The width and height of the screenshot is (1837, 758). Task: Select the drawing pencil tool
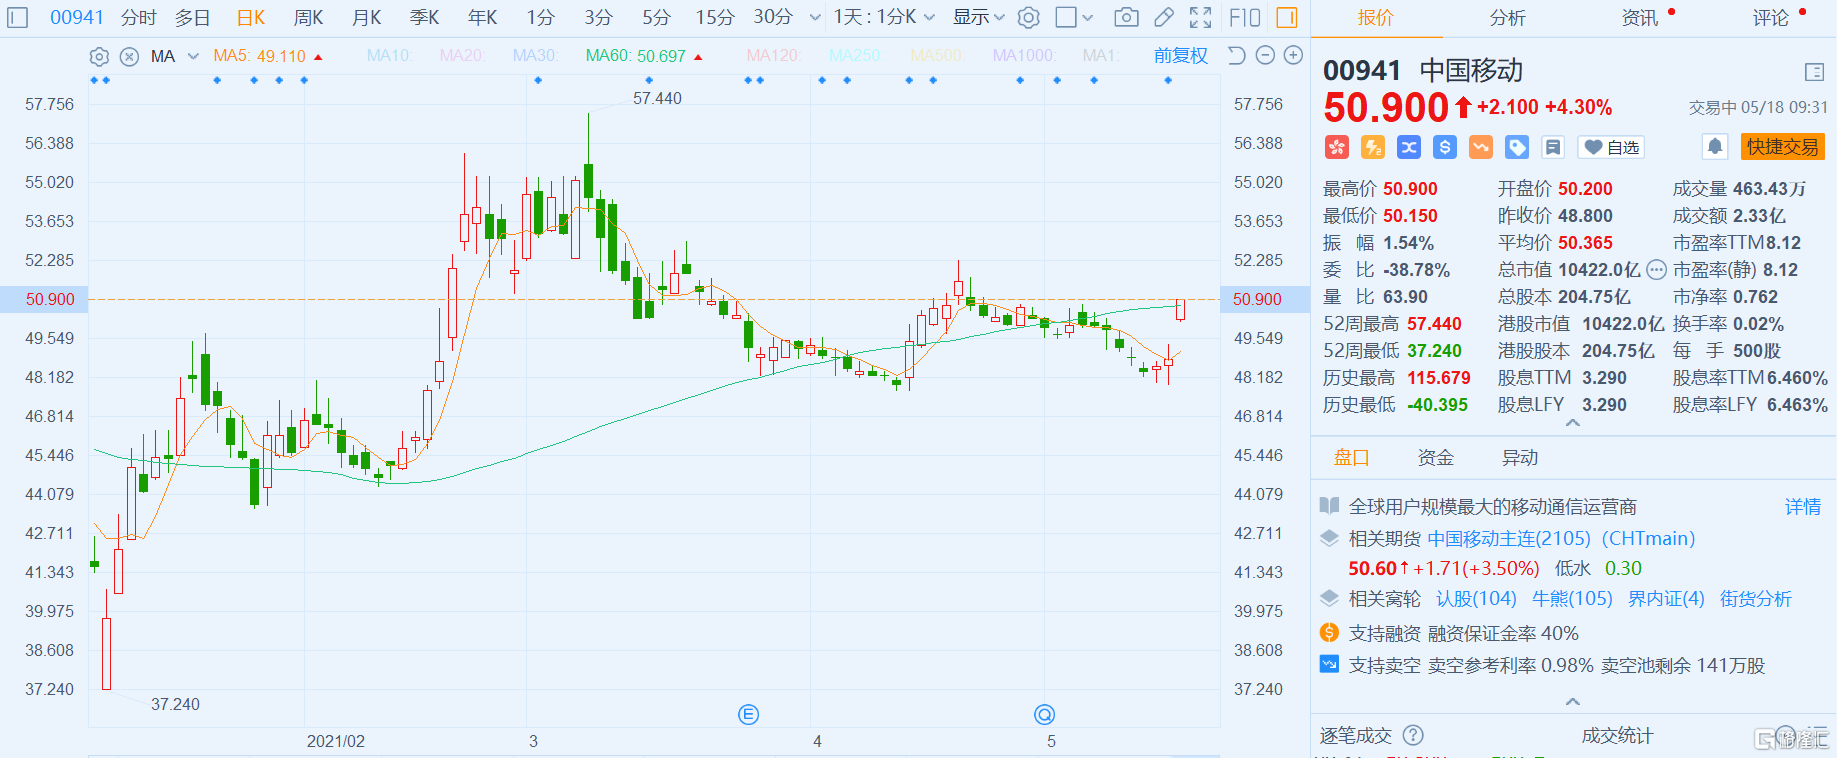click(x=1163, y=17)
